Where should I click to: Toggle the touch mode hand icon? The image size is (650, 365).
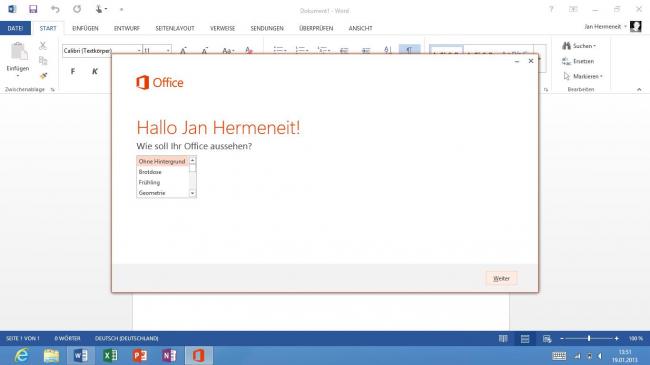point(98,9)
